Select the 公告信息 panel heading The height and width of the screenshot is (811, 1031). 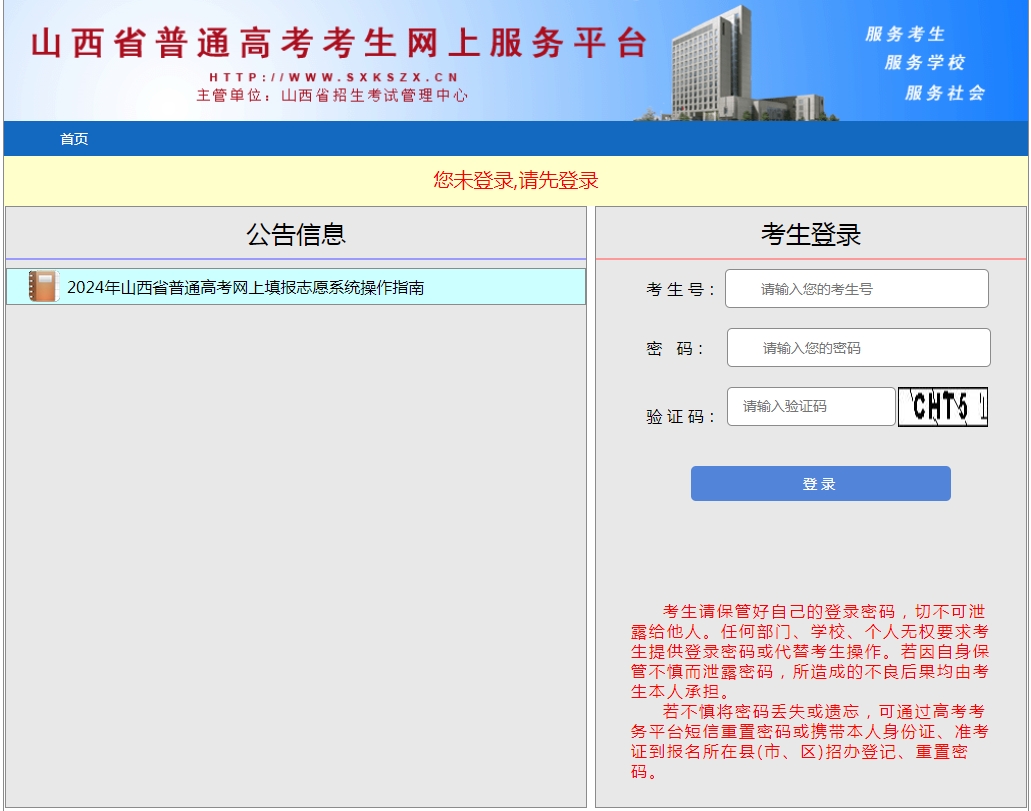[296, 234]
